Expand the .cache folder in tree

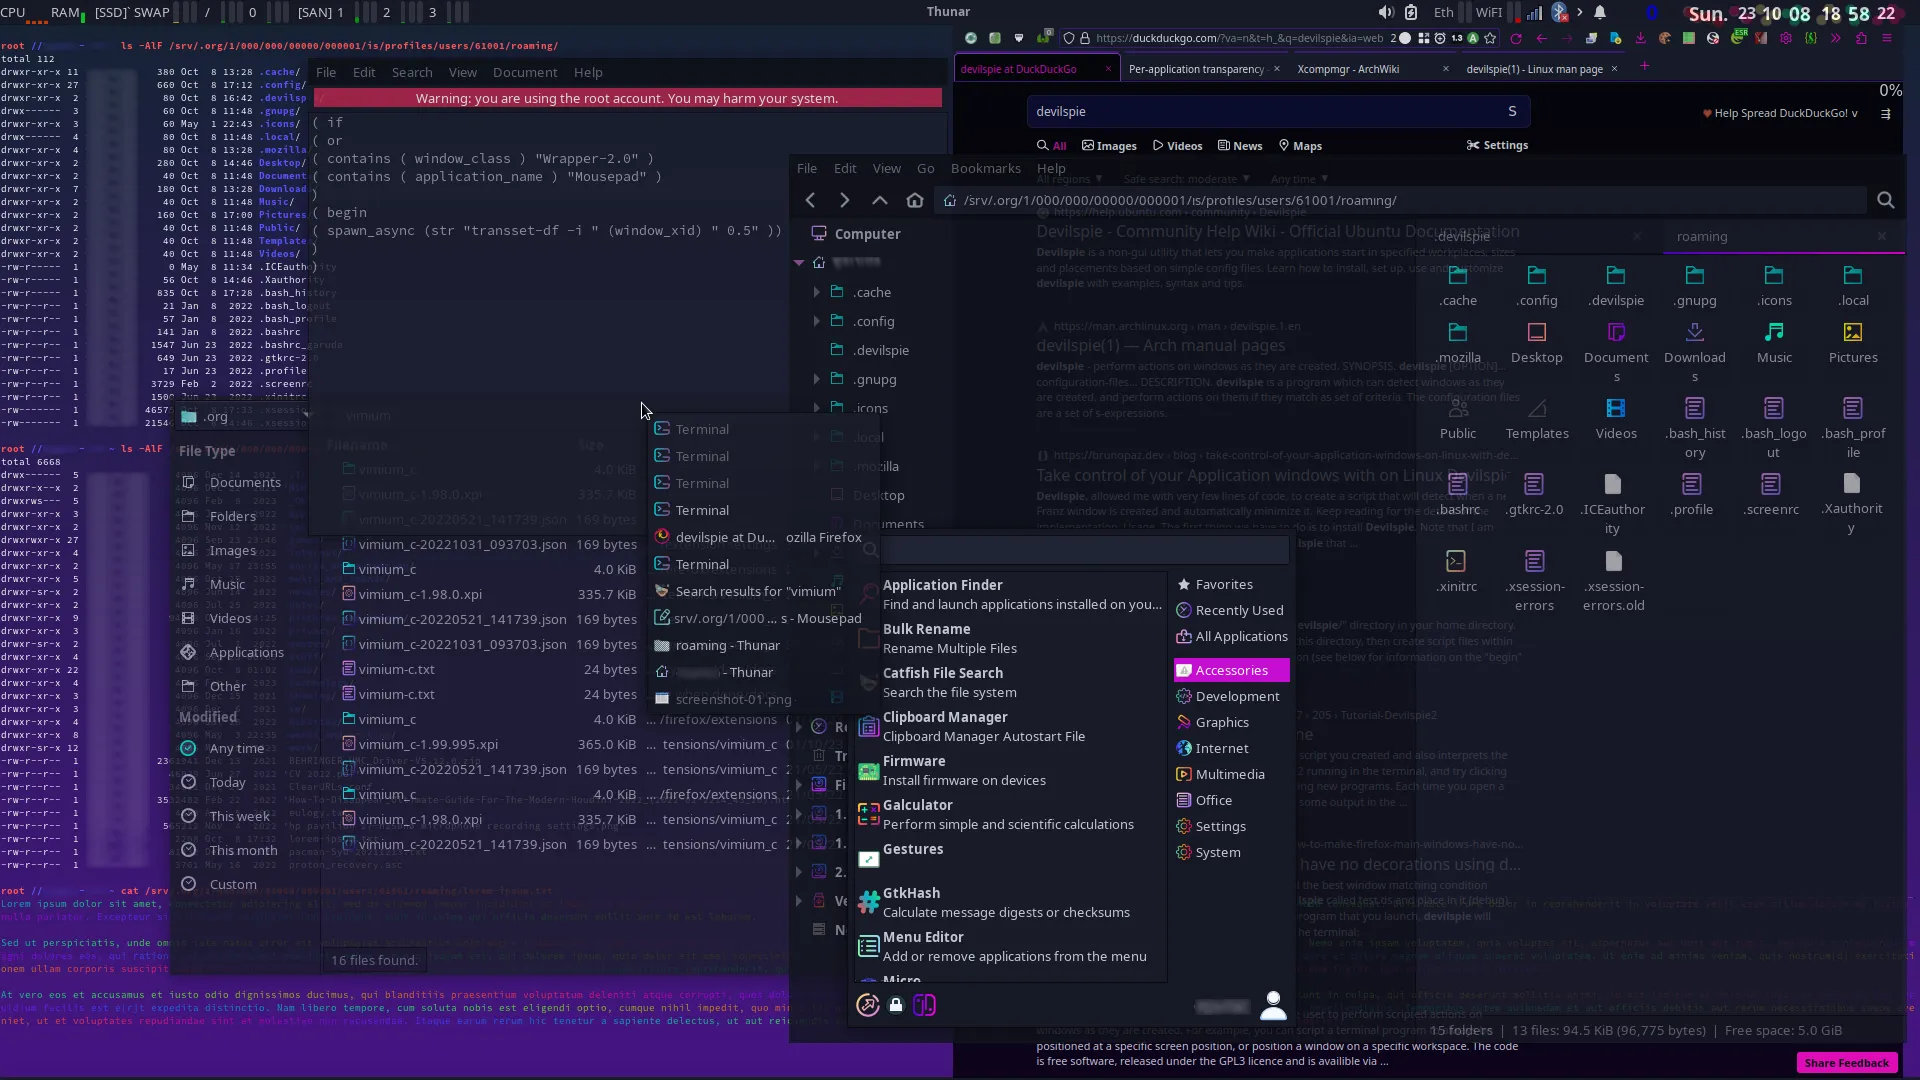click(816, 292)
